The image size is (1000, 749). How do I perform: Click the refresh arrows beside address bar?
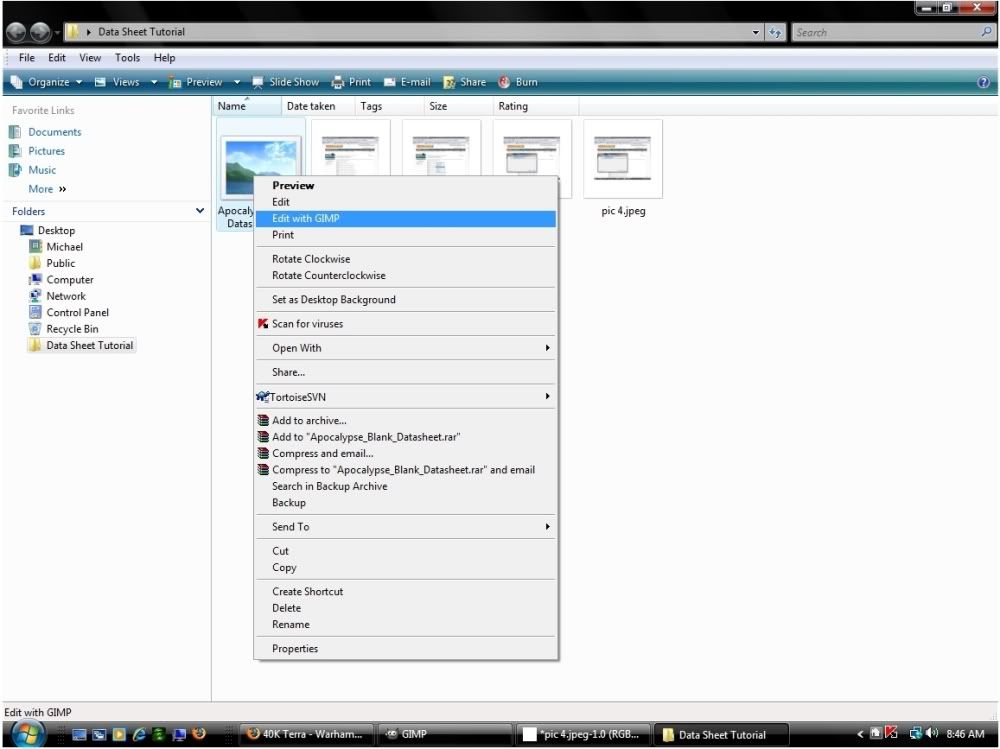pos(776,33)
